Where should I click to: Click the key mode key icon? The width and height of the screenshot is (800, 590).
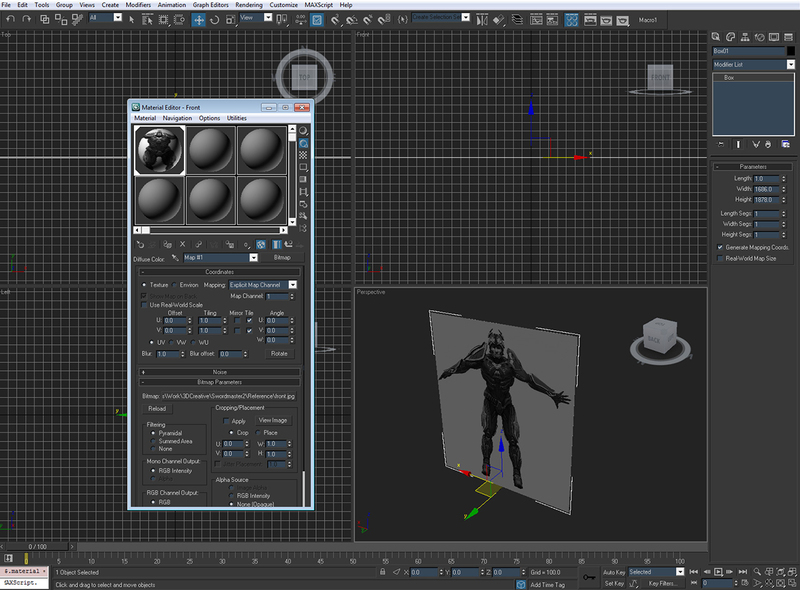coord(589,577)
